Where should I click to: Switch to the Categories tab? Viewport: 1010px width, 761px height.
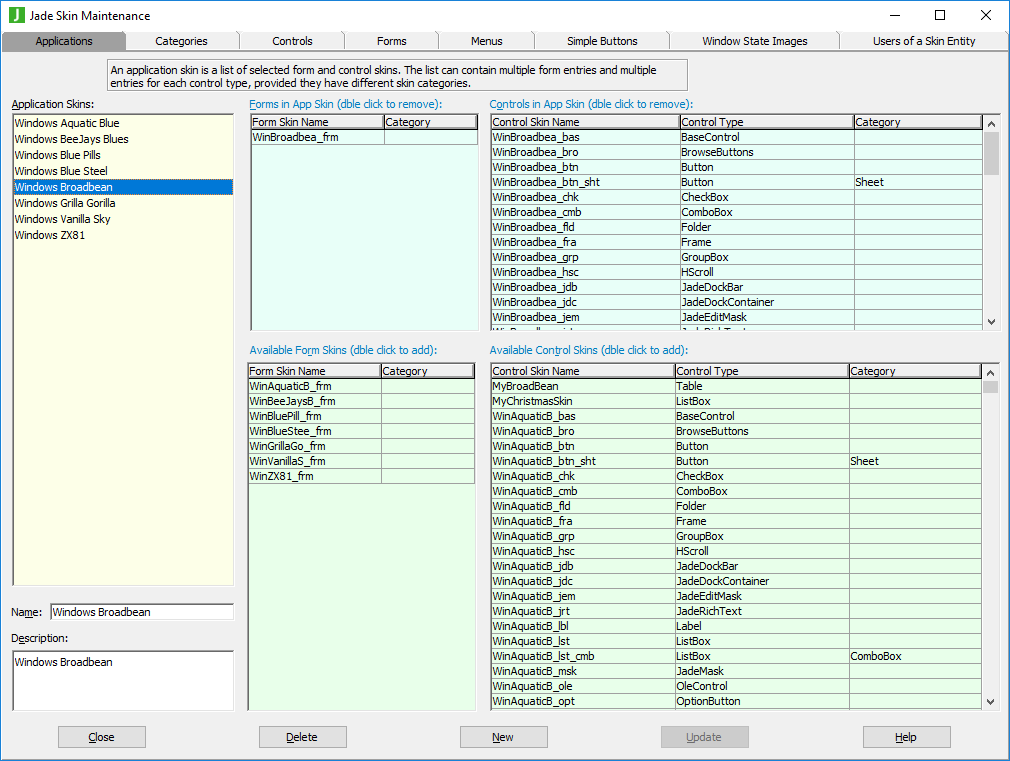pyautogui.click(x=181, y=41)
